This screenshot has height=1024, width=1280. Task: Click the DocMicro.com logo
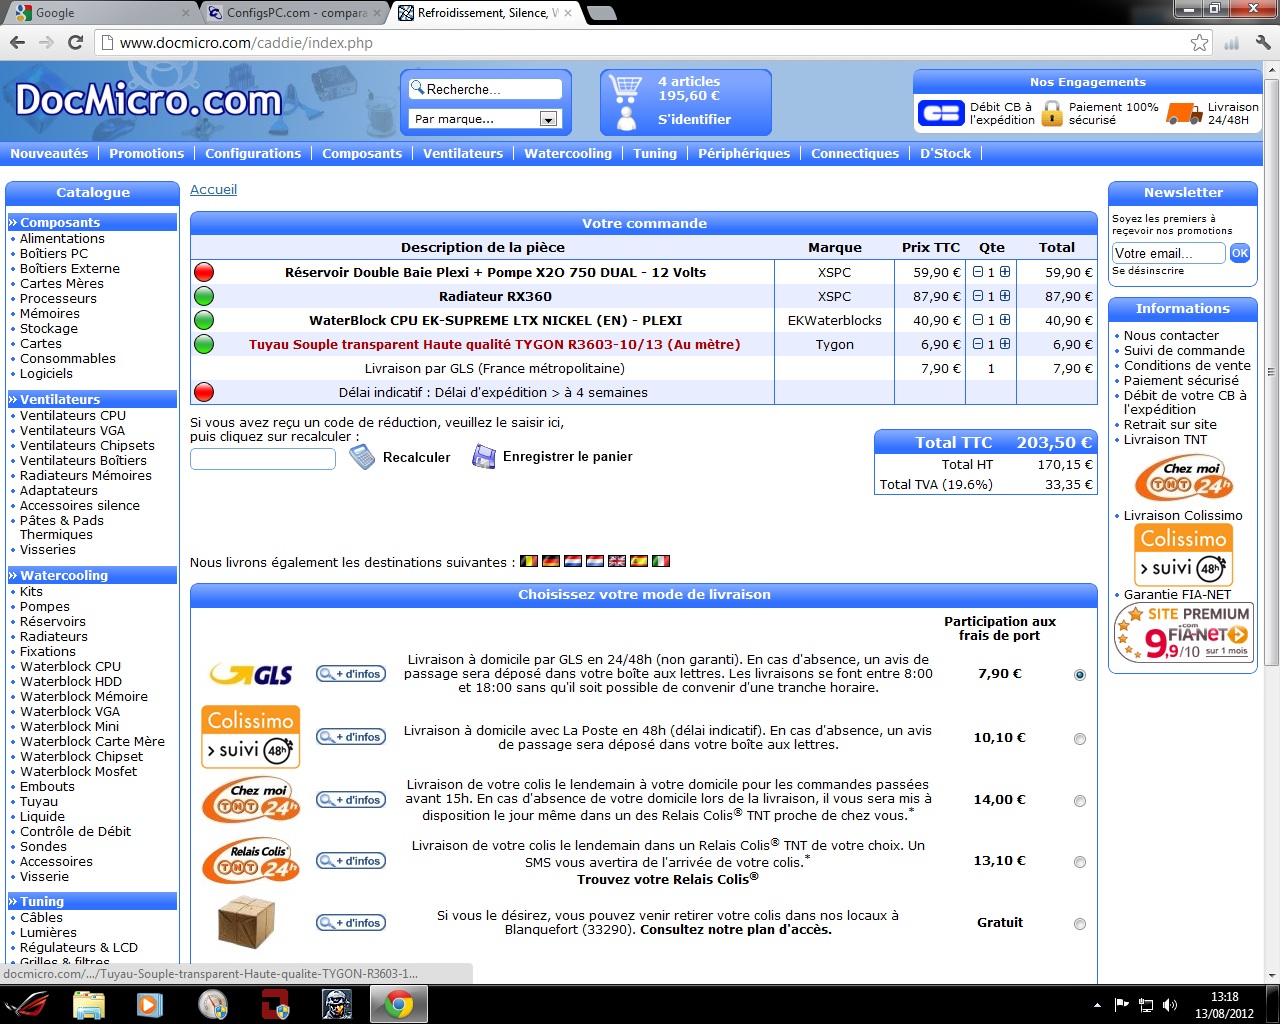point(148,100)
